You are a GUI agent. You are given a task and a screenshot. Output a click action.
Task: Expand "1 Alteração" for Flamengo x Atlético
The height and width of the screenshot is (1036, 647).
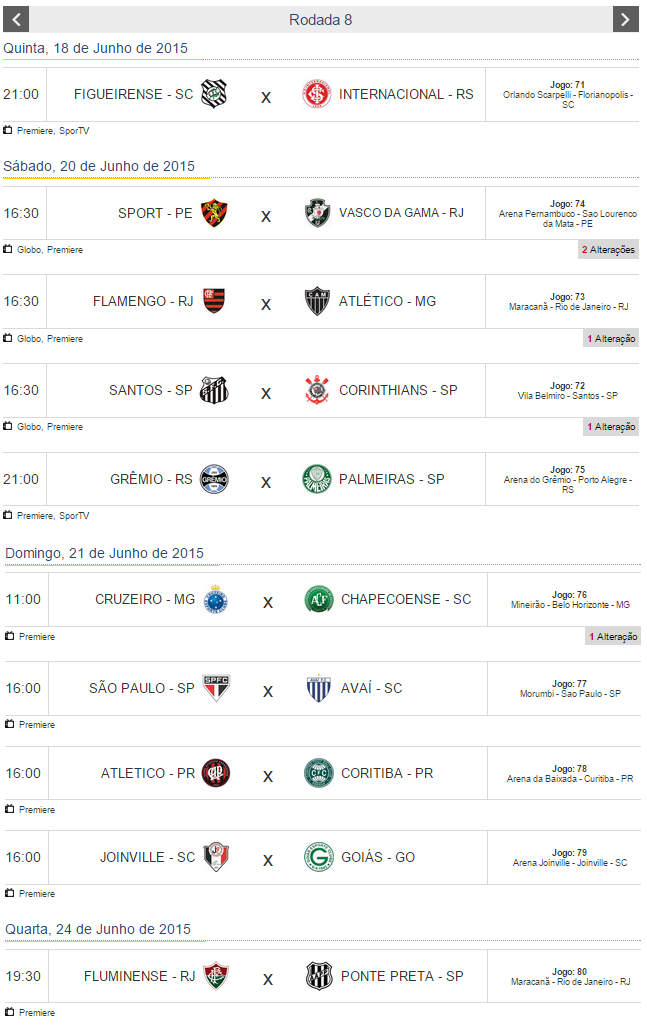611,339
